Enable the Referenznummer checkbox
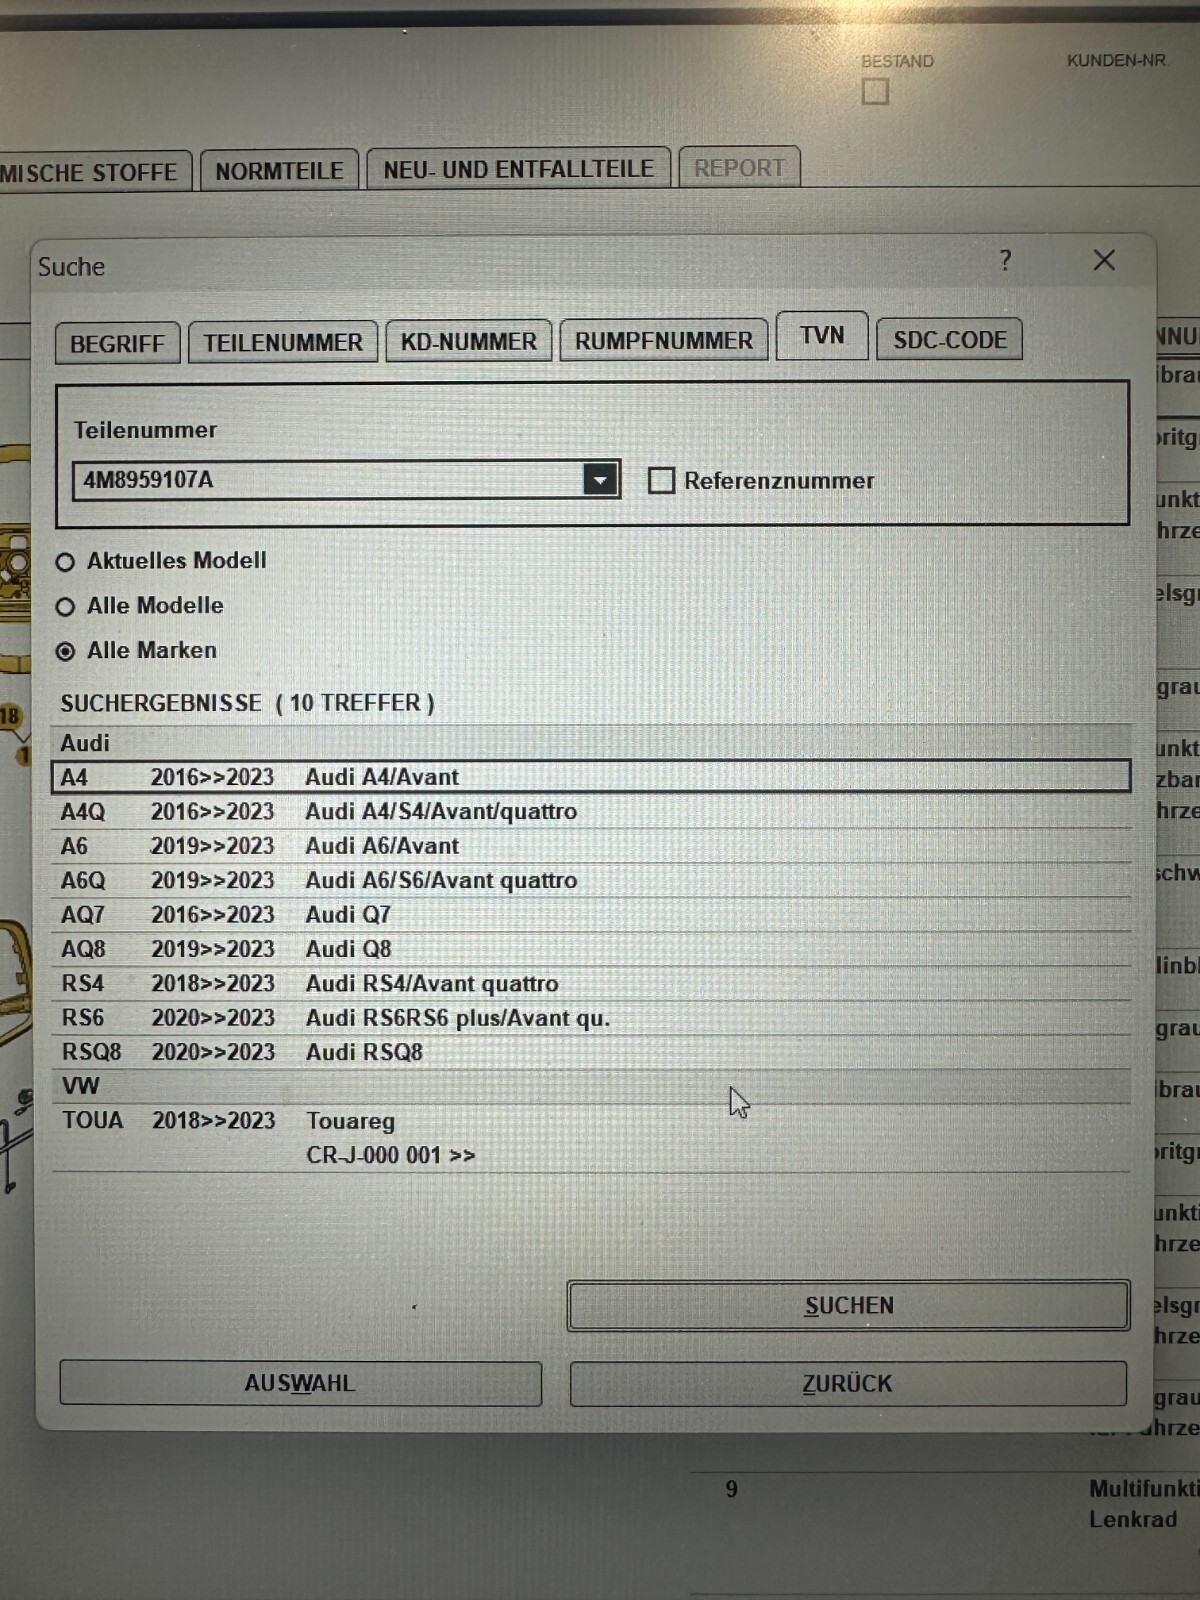The width and height of the screenshot is (1200, 1600). (x=661, y=481)
